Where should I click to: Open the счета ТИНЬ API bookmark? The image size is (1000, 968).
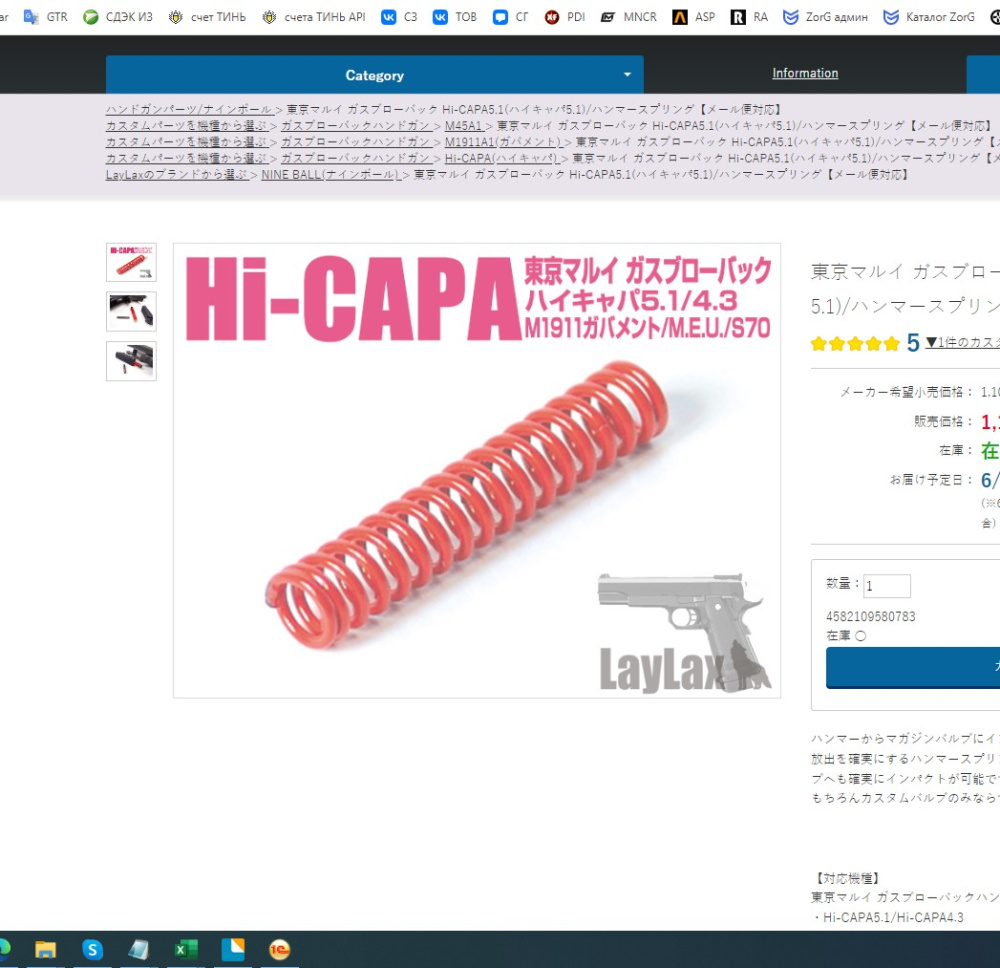pos(314,17)
